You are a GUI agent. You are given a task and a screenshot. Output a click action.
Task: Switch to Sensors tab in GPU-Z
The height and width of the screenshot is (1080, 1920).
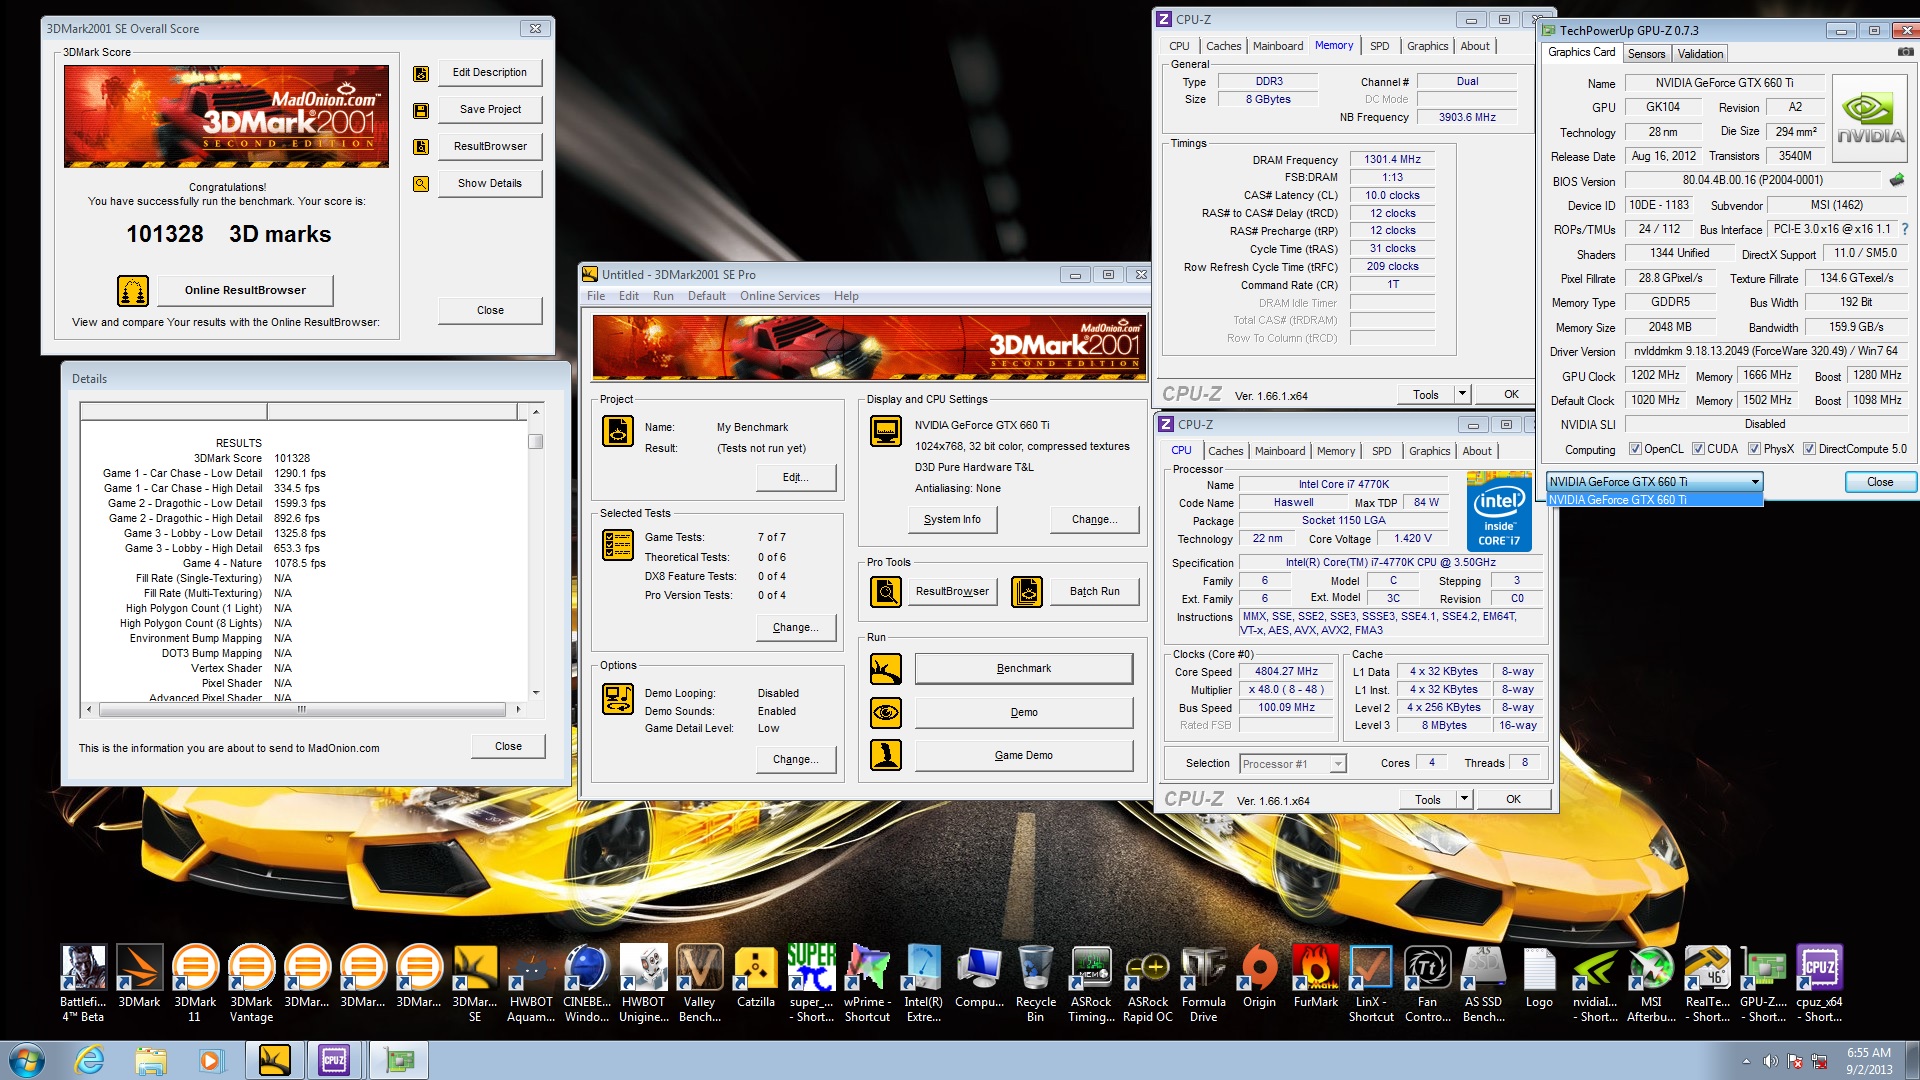[1646, 54]
